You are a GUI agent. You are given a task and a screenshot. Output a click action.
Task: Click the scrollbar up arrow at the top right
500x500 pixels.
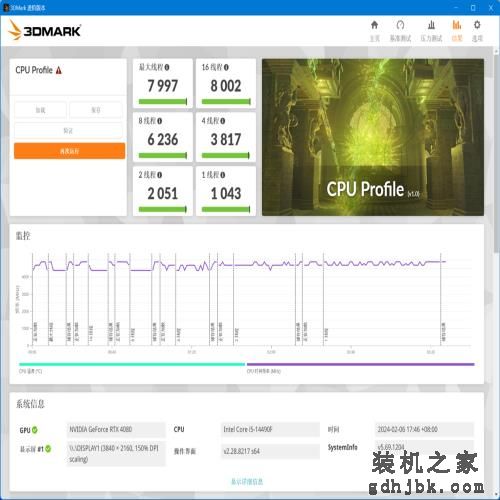(x=496, y=51)
